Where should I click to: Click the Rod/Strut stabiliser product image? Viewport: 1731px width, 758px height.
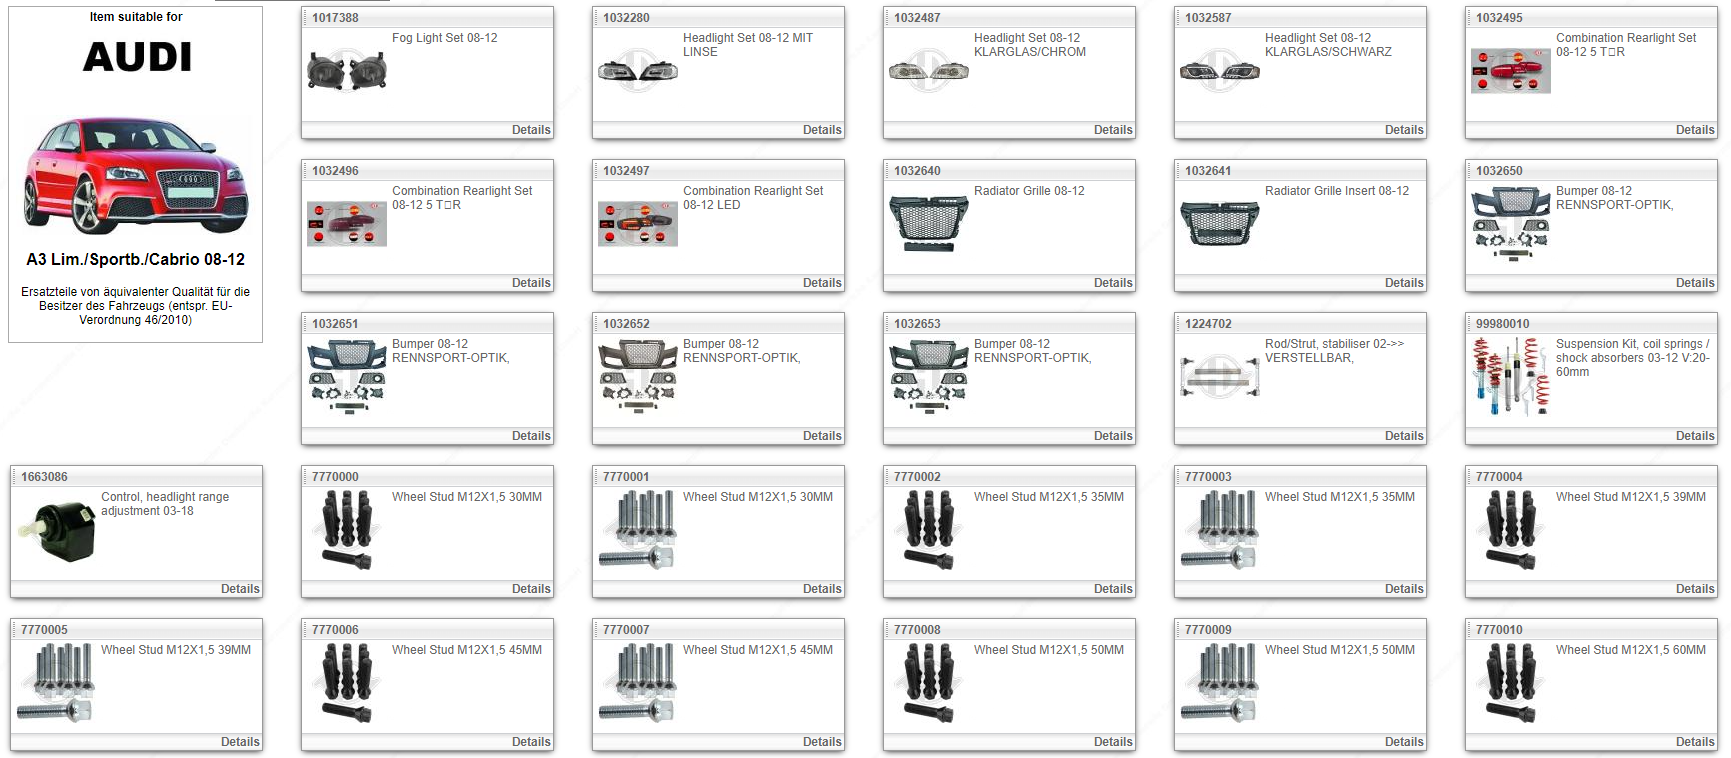point(1219,377)
